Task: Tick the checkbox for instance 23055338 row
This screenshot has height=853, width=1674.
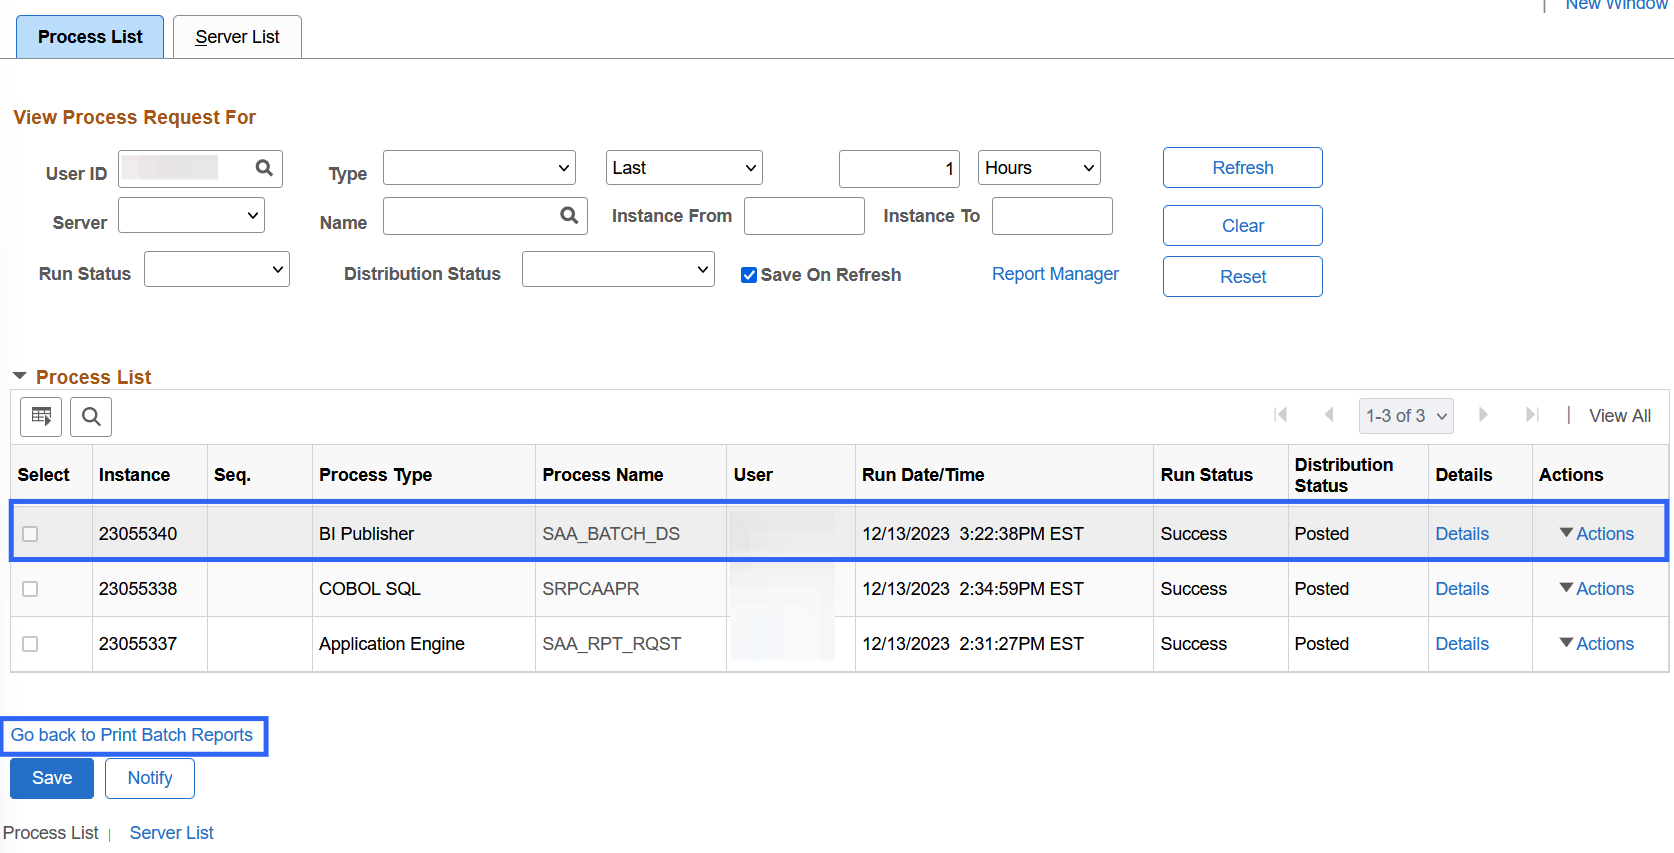Action: [x=30, y=589]
